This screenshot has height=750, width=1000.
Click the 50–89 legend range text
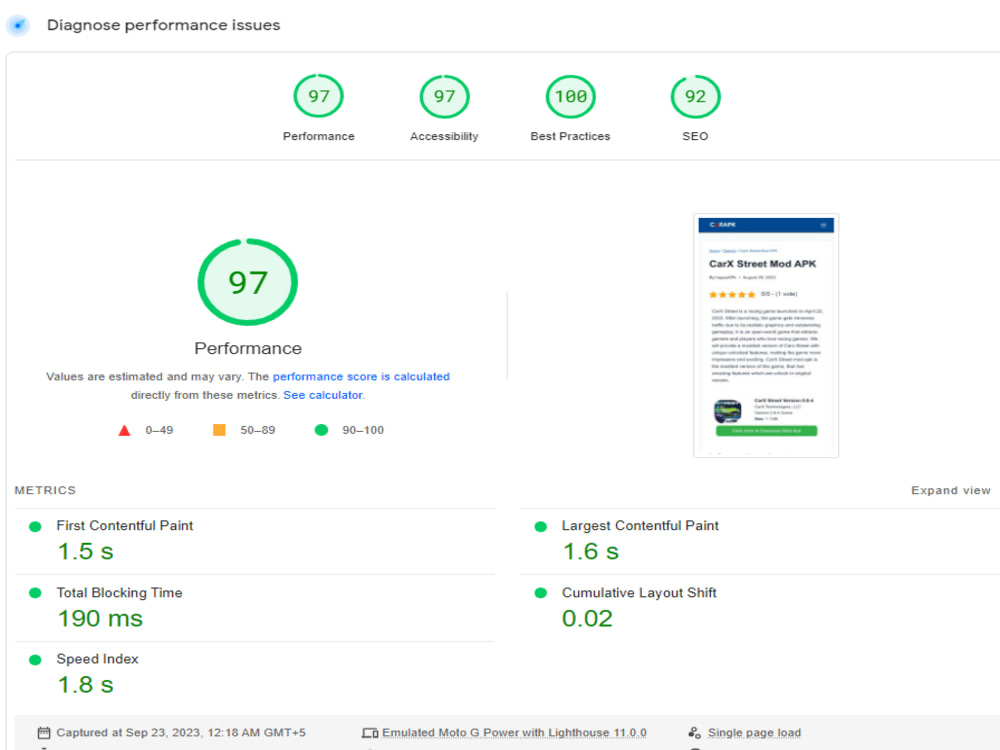[258, 430]
